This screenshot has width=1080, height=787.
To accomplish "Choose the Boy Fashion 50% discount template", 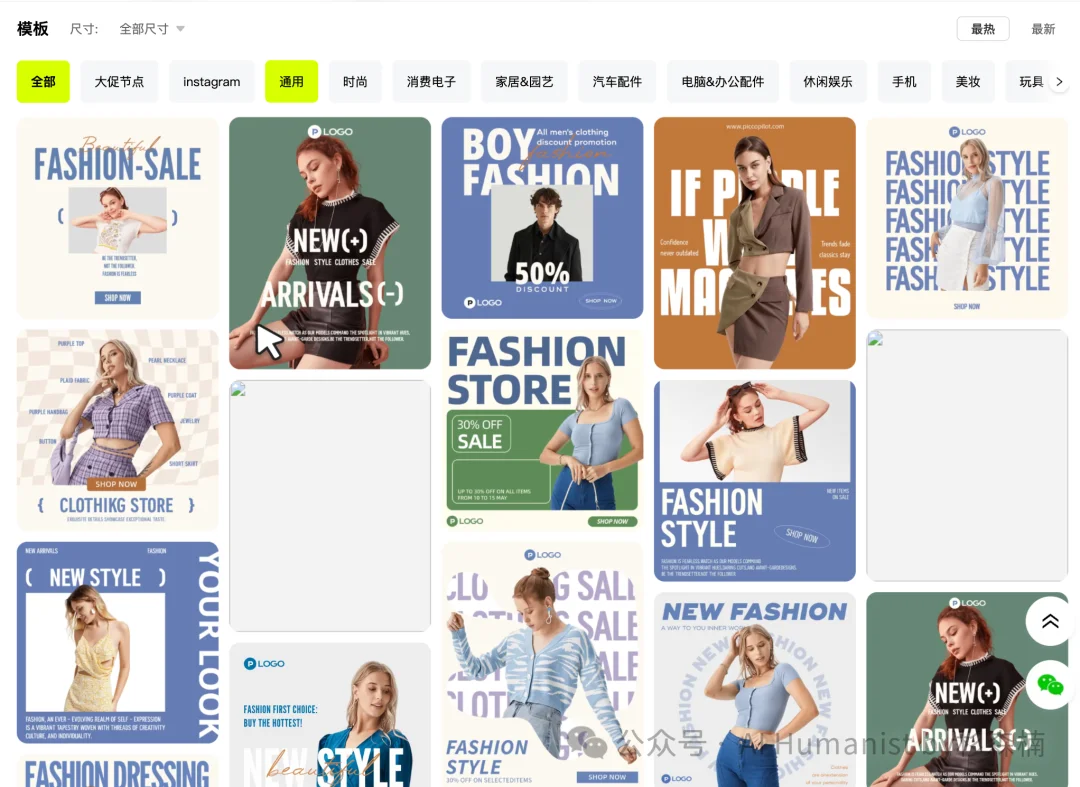I will tap(542, 218).
